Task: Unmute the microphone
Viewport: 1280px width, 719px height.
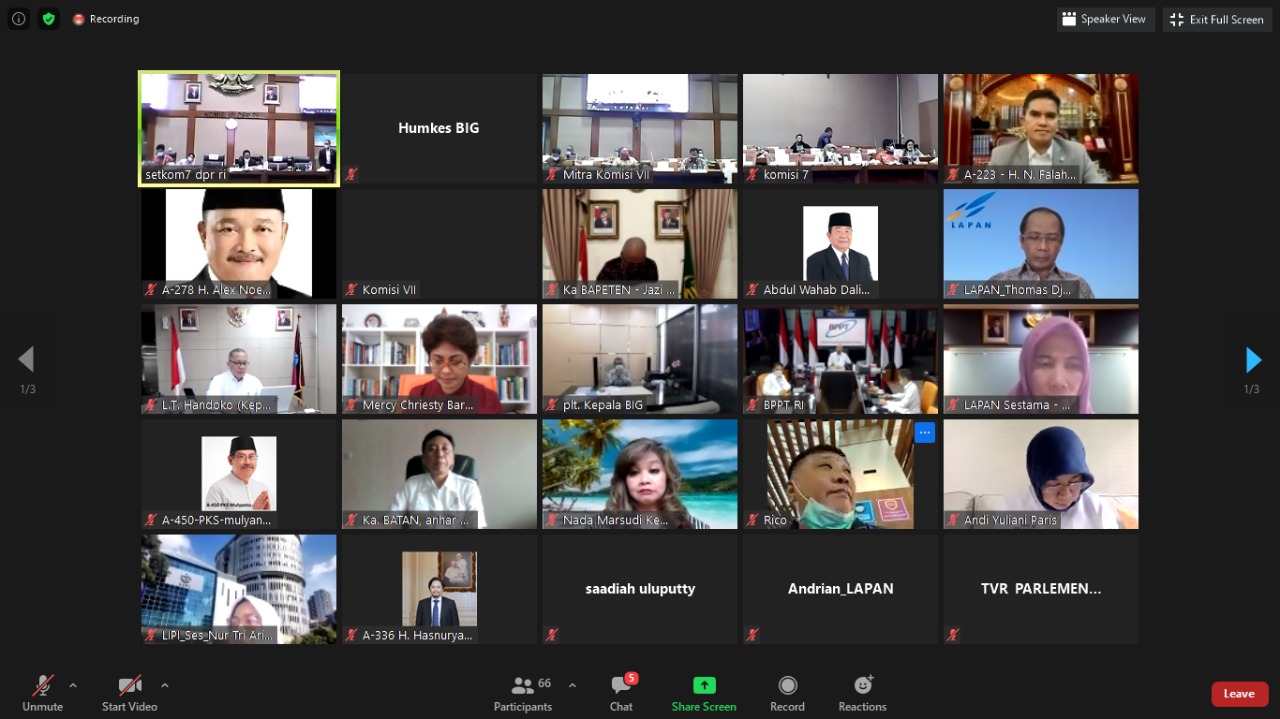Action: pos(42,693)
